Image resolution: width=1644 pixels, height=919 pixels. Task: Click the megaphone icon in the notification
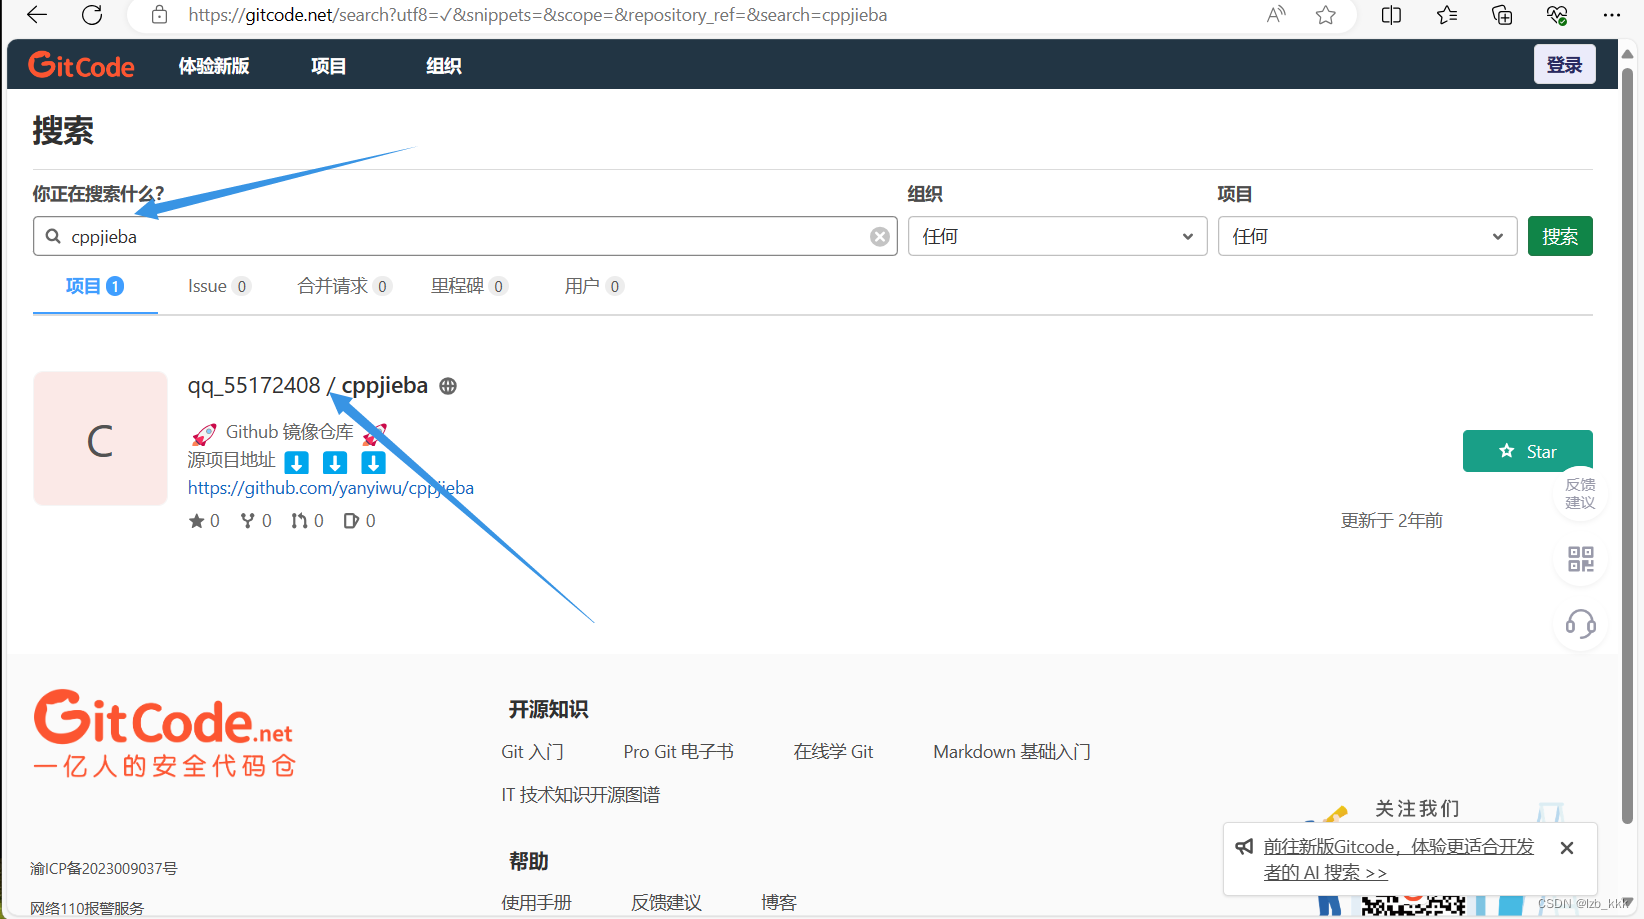[1244, 847]
